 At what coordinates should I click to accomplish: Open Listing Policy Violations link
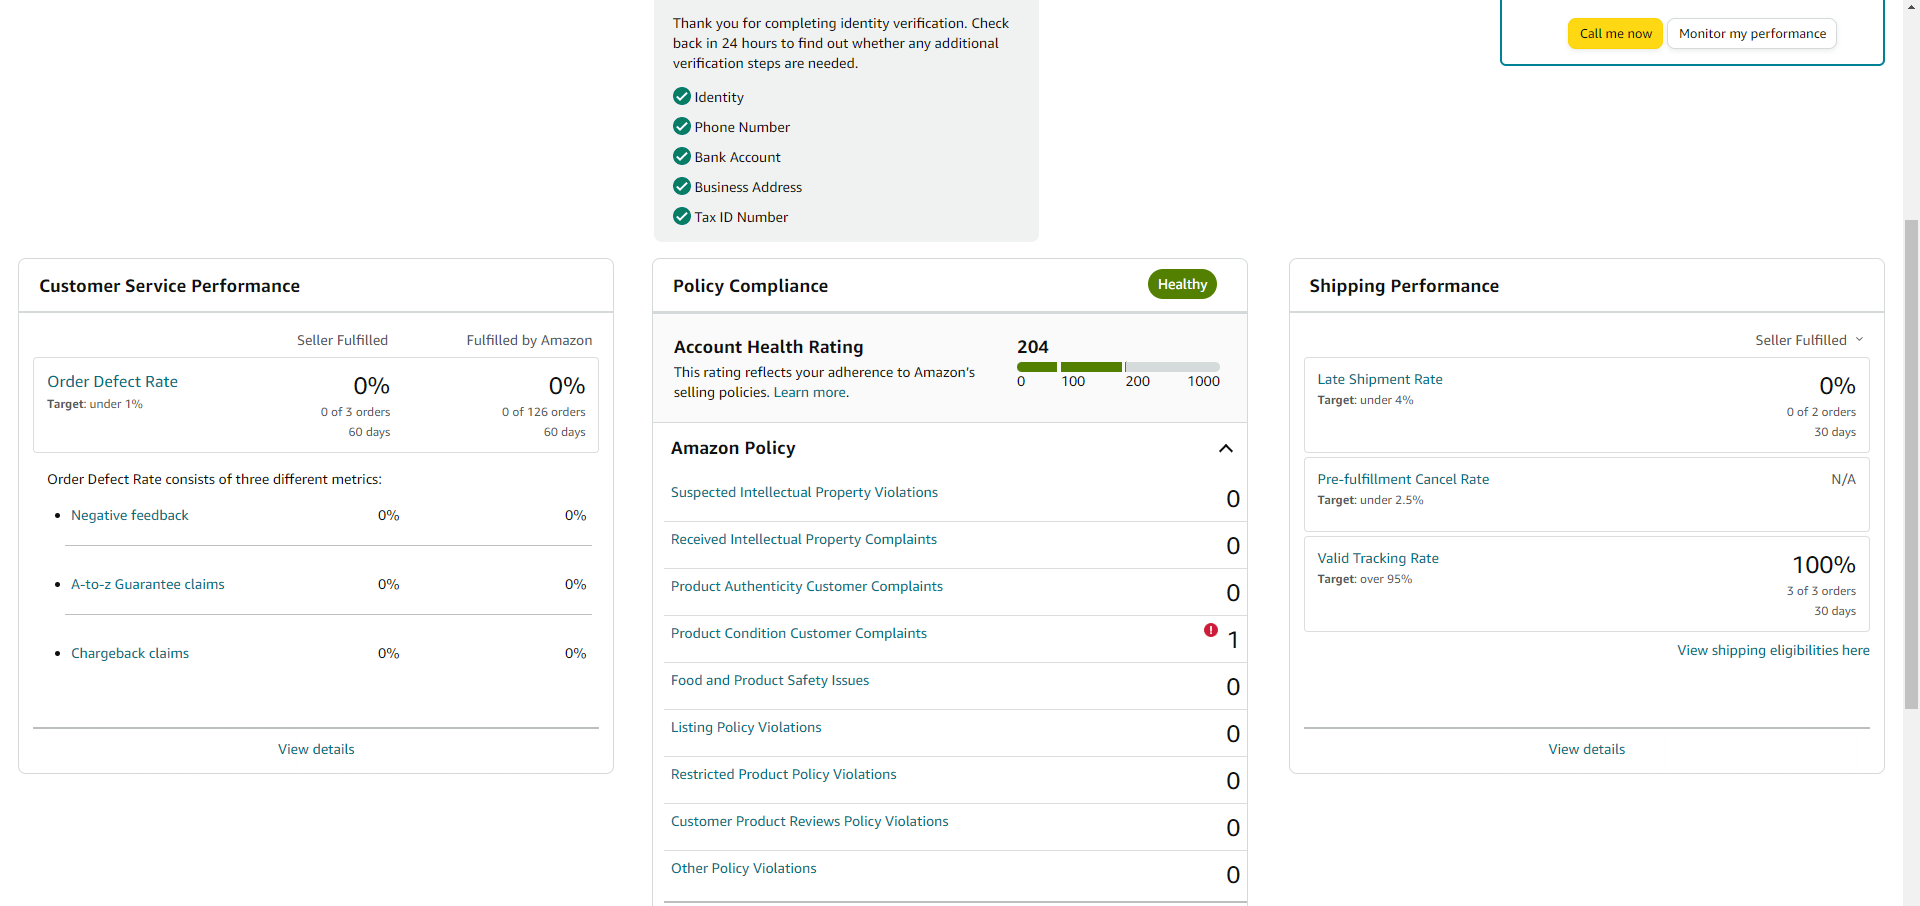pyautogui.click(x=746, y=727)
